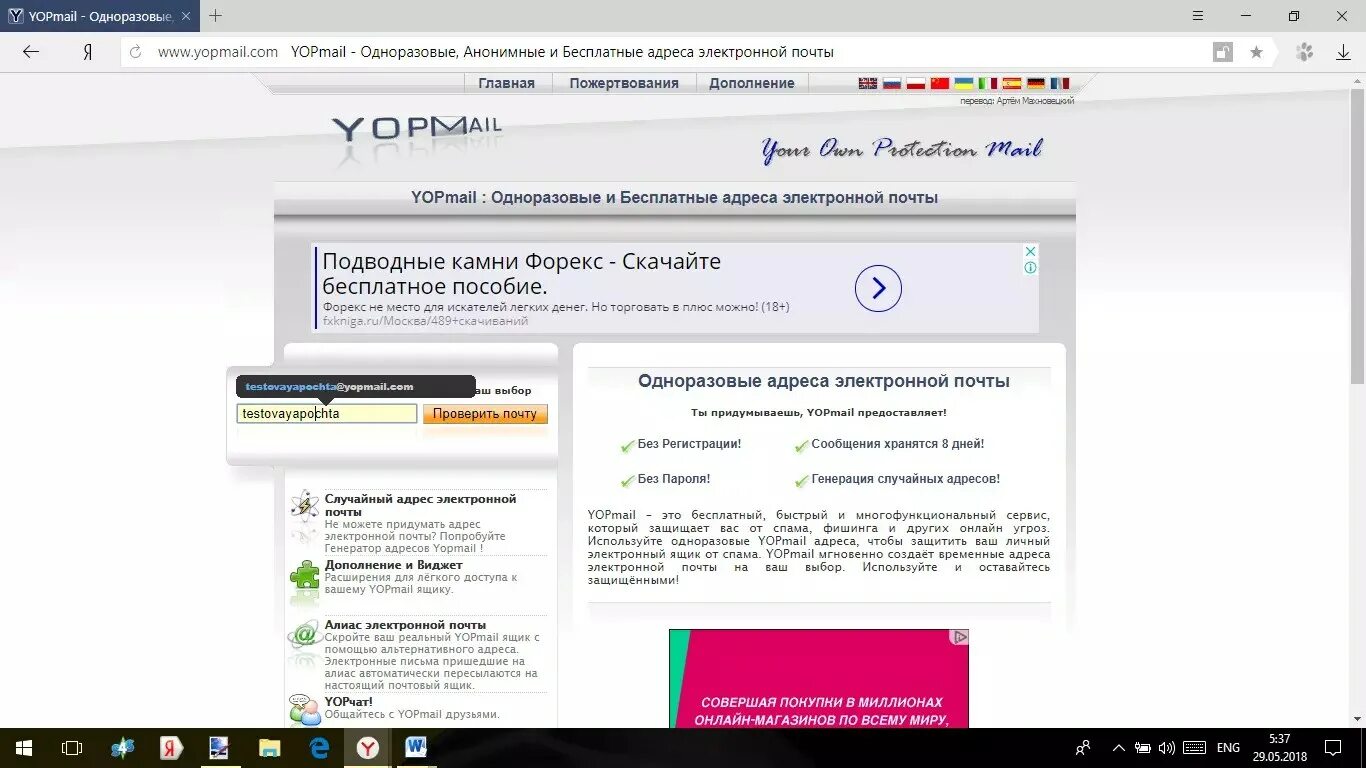Screen dimensions: 1366x768
Task: Switch language via the Russian flag
Action: 892,84
